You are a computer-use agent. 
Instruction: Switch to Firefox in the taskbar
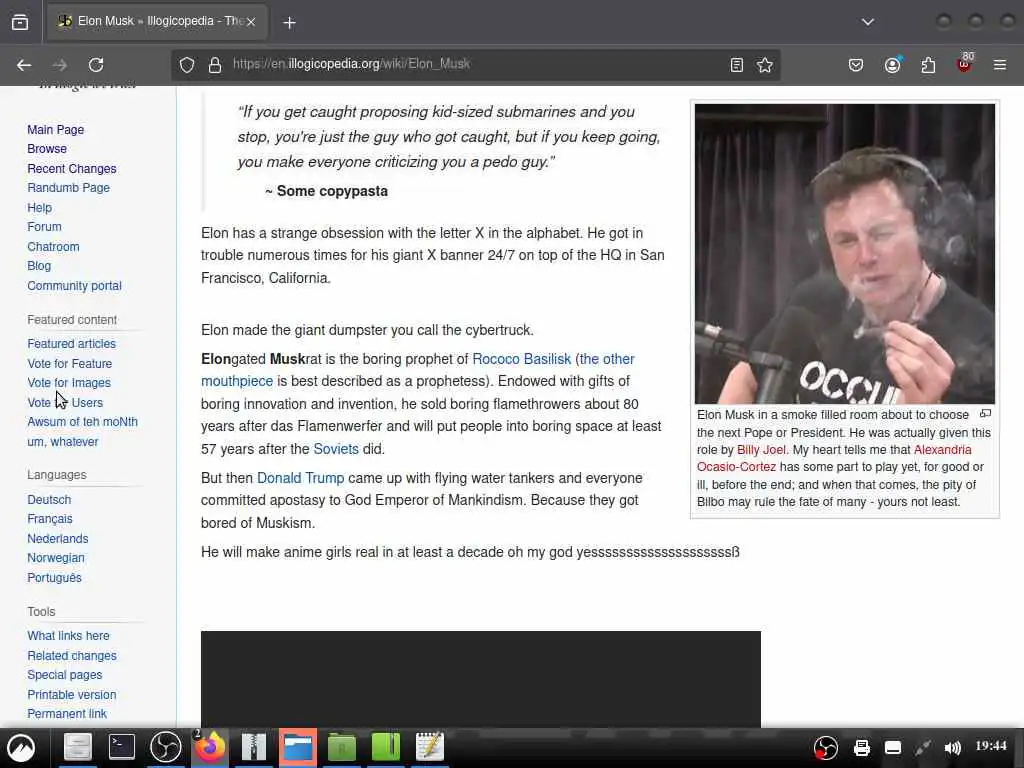(210, 747)
